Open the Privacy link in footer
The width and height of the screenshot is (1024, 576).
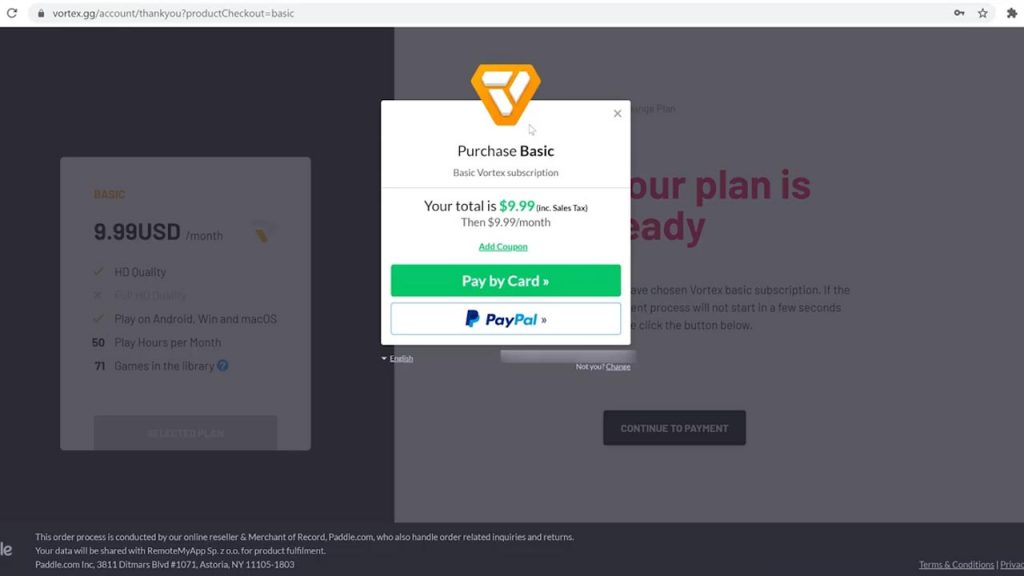1012,564
